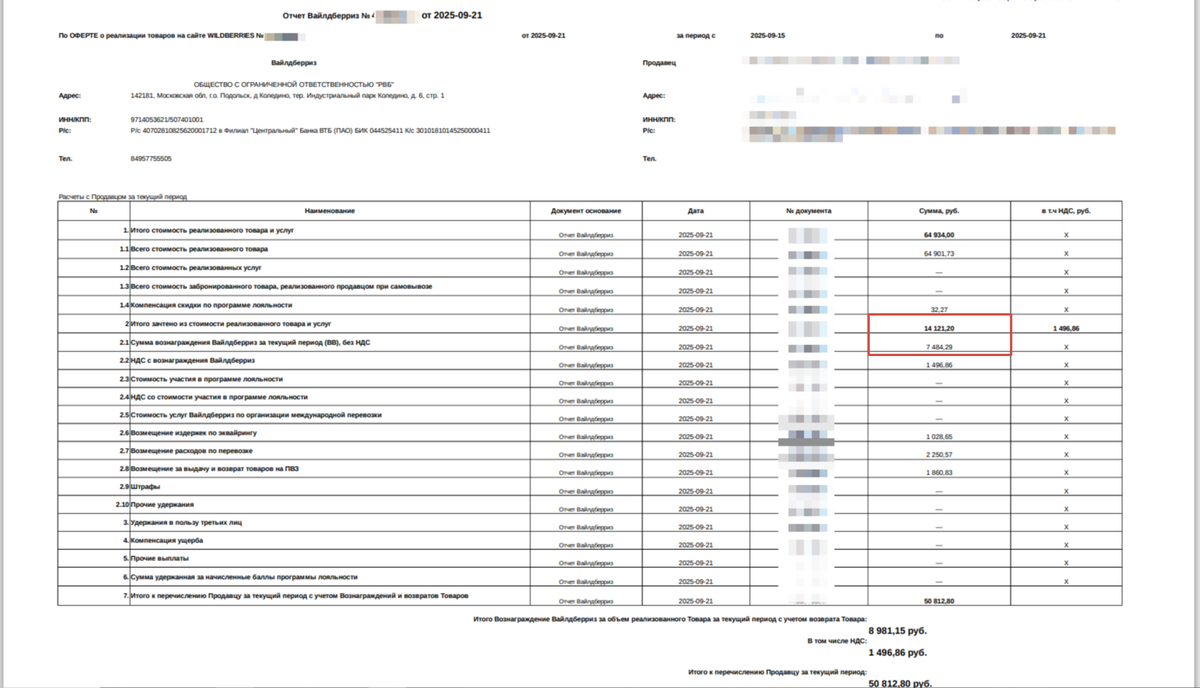Click the sum "1 860,83"
Image resolution: width=1200 pixels, height=688 pixels.
(x=939, y=473)
